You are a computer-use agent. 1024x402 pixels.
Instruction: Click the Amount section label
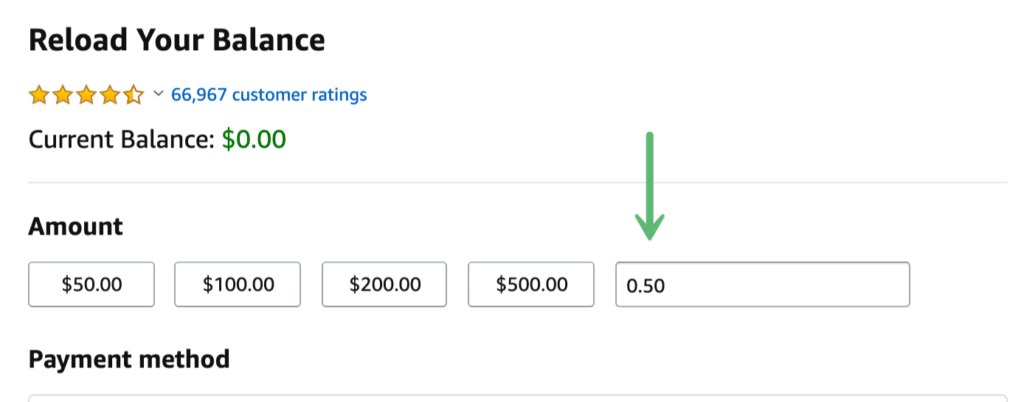(x=76, y=226)
